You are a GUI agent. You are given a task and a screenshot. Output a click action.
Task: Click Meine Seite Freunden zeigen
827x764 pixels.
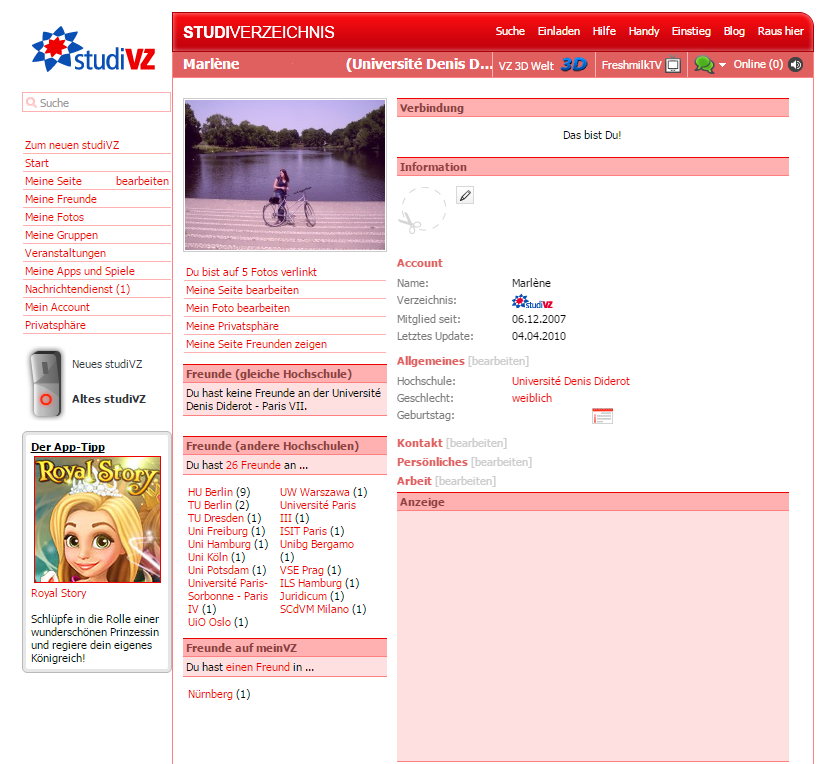tap(256, 344)
